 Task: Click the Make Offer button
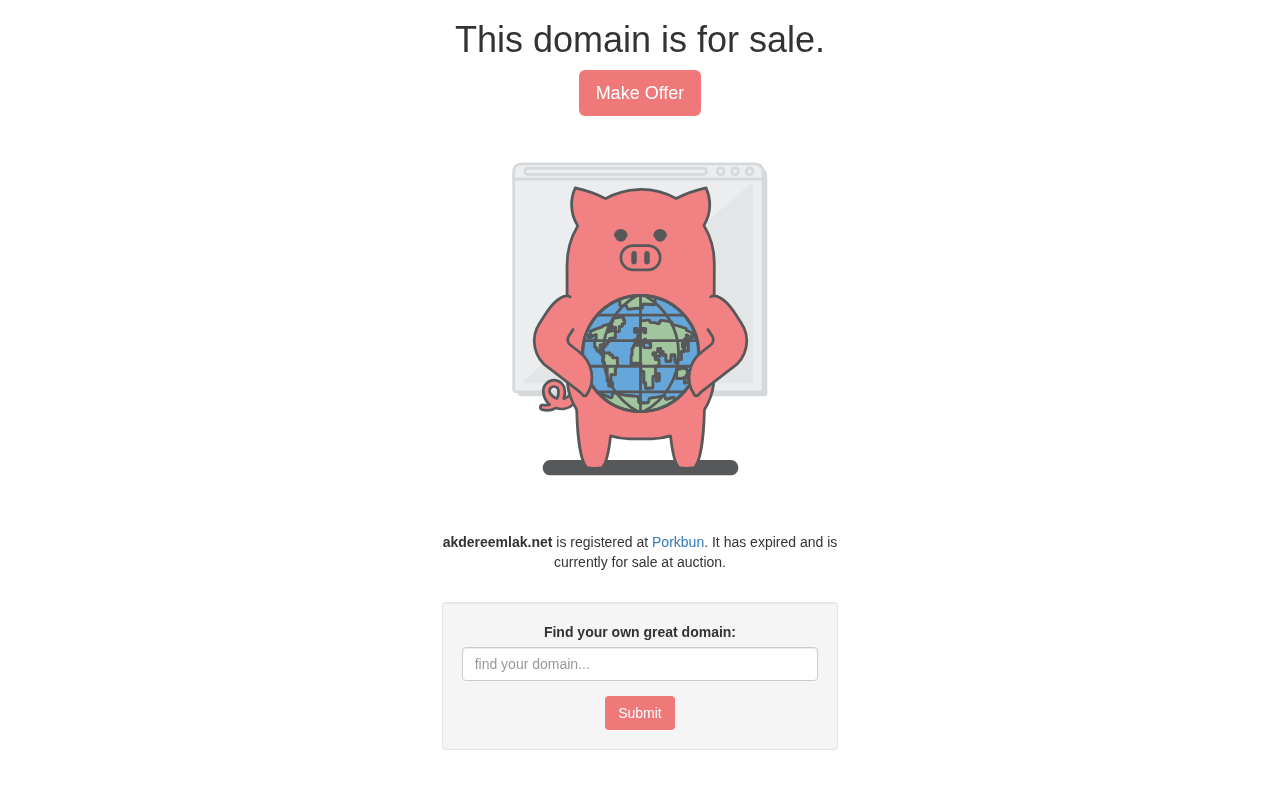640,93
